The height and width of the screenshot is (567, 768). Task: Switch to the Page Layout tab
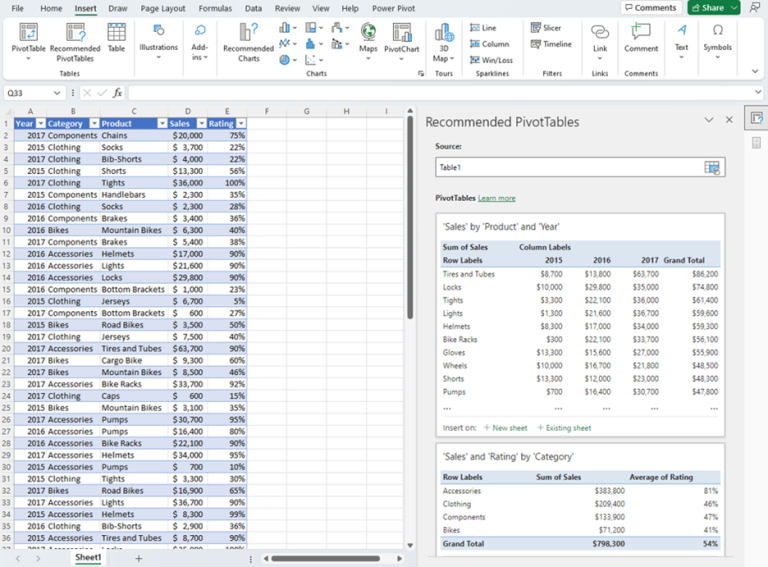tap(163, 8)
